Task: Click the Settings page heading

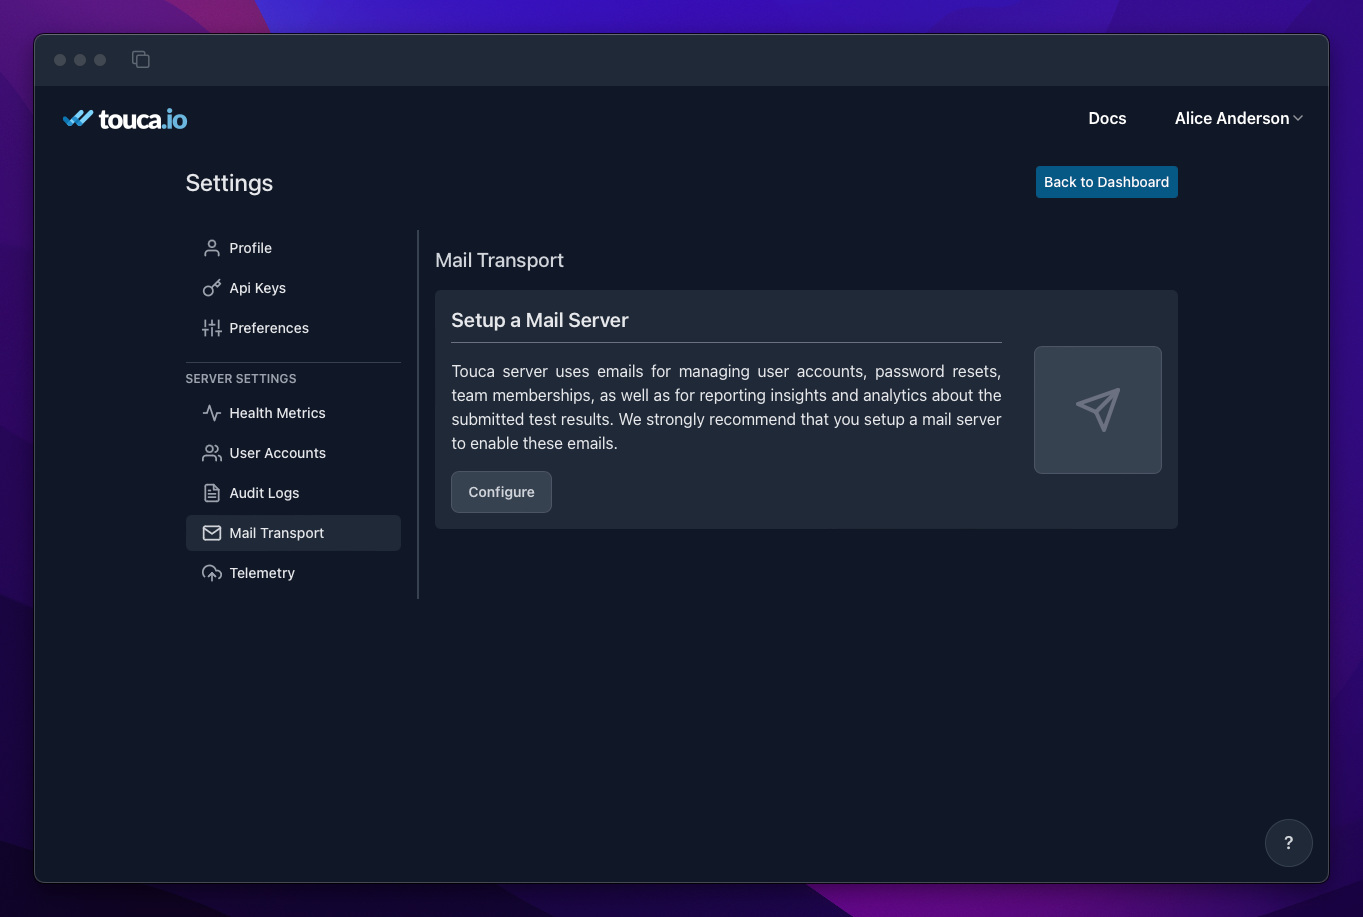Action: (229, 183)
